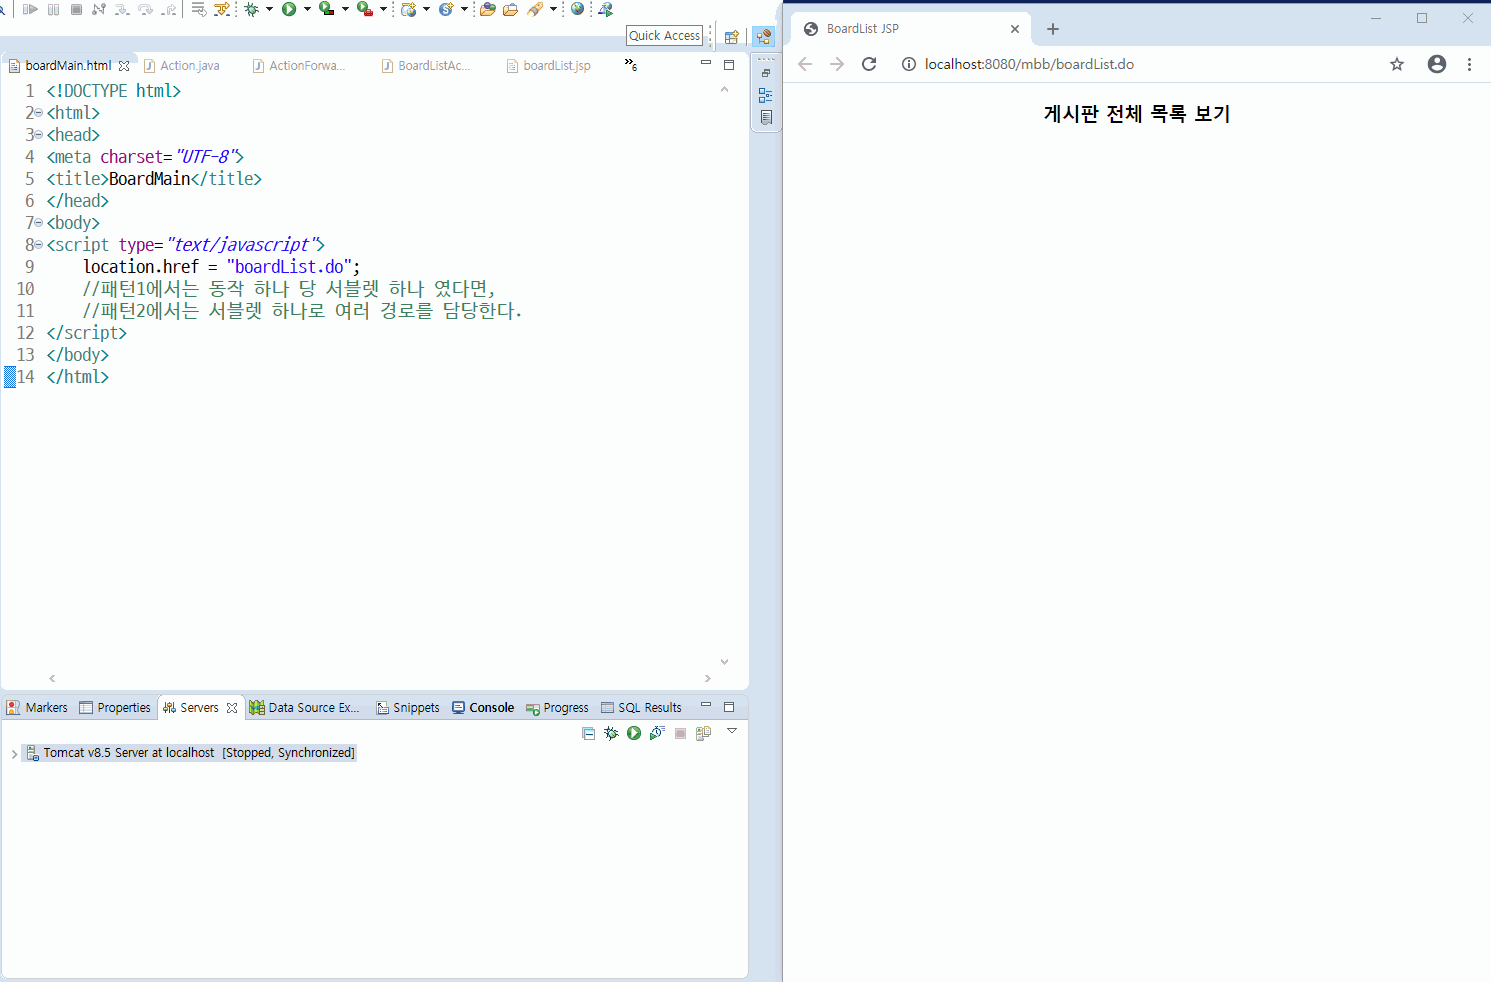Click the Drop to Frame icon

199,9
